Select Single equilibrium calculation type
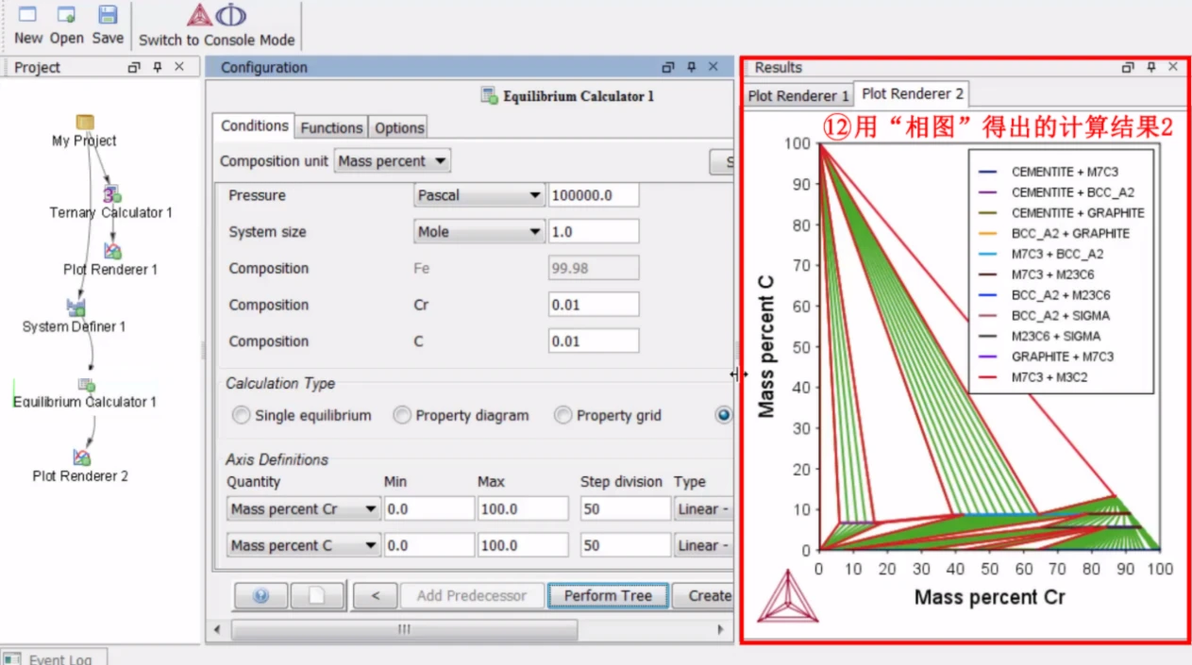 coord(241,415)
